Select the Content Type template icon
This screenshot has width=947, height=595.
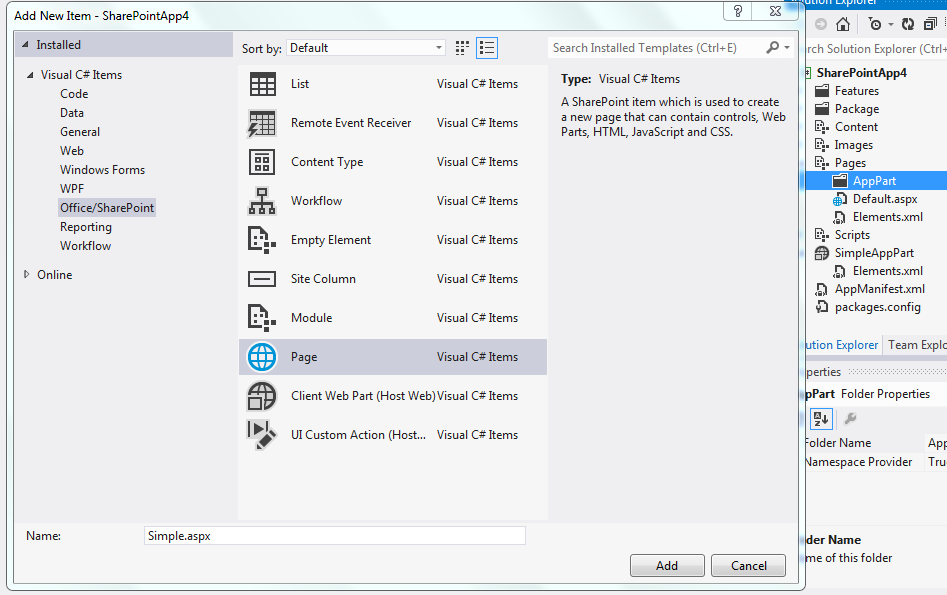(262, 162)
